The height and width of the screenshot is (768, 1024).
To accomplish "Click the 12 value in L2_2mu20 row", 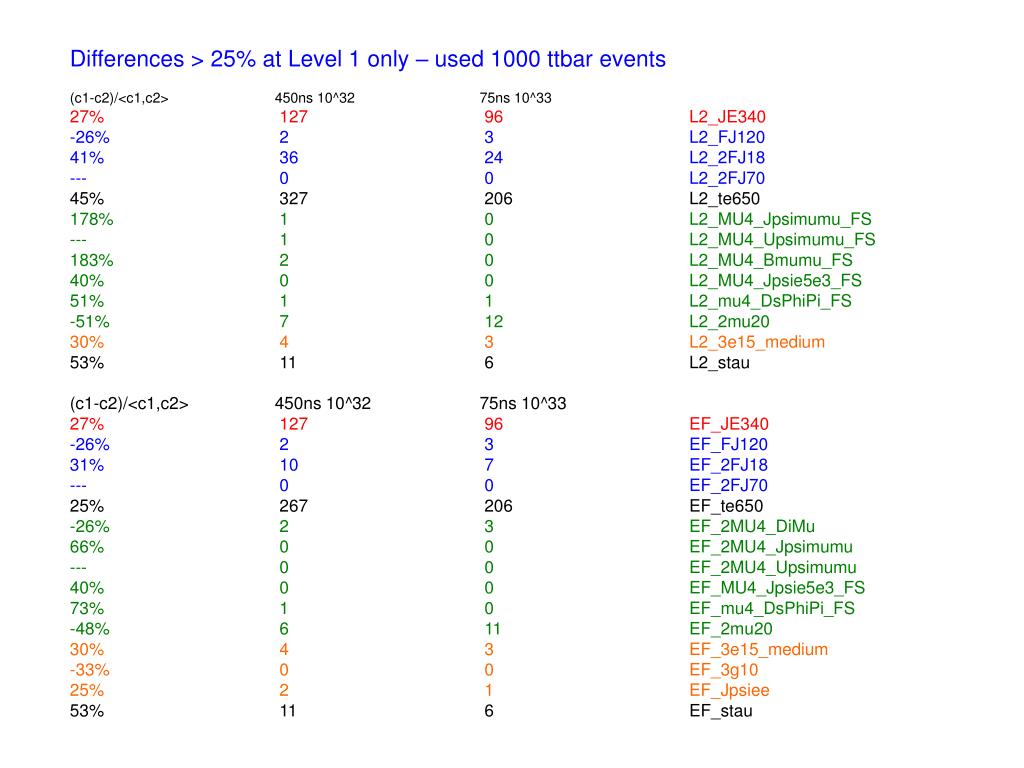I will tap(494, 321).
